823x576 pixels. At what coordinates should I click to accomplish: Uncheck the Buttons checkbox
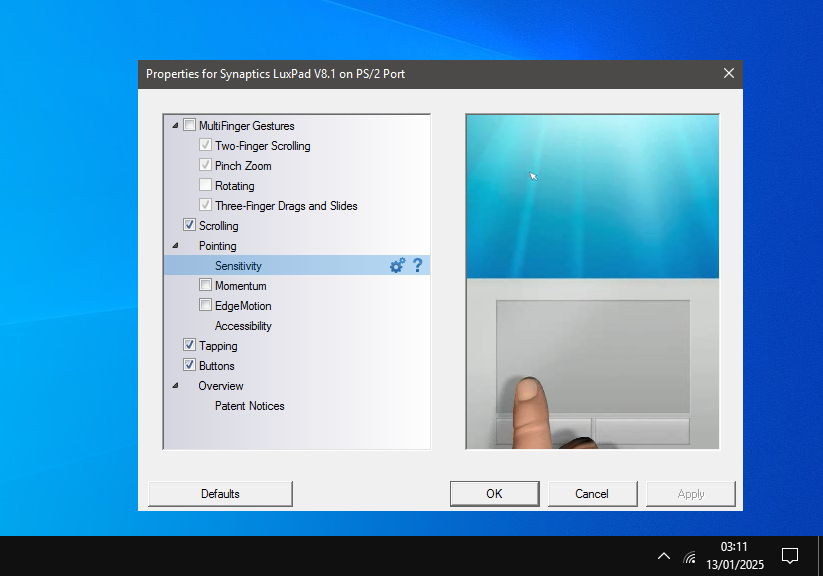click(x=189, y=365)
